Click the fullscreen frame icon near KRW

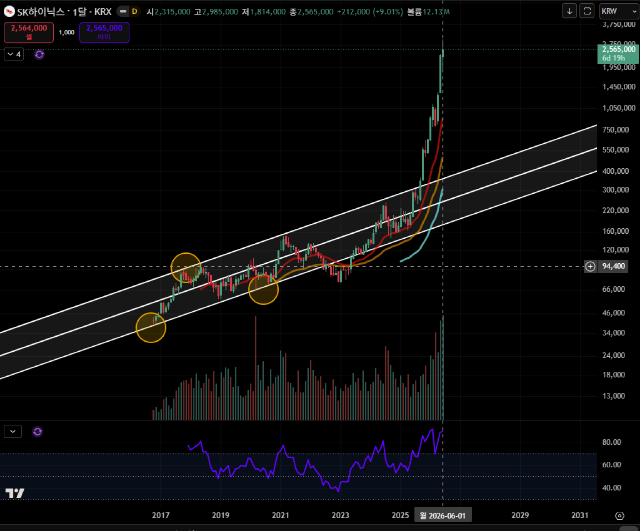[x=587, y=11]
